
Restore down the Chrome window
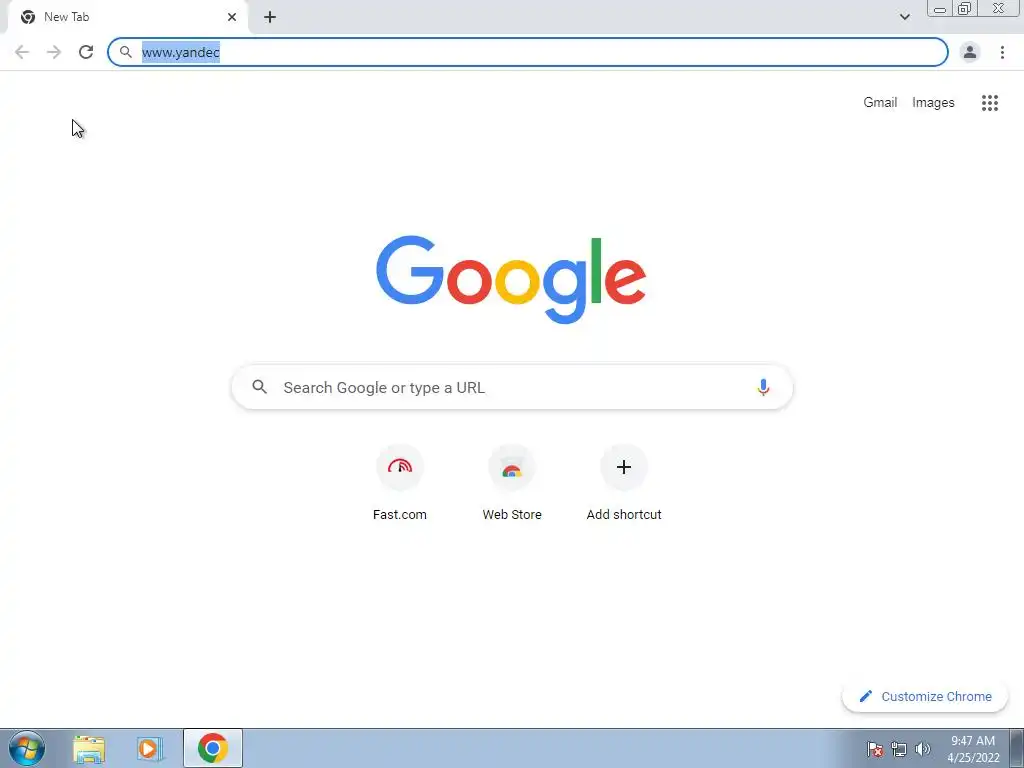[964, 9]
